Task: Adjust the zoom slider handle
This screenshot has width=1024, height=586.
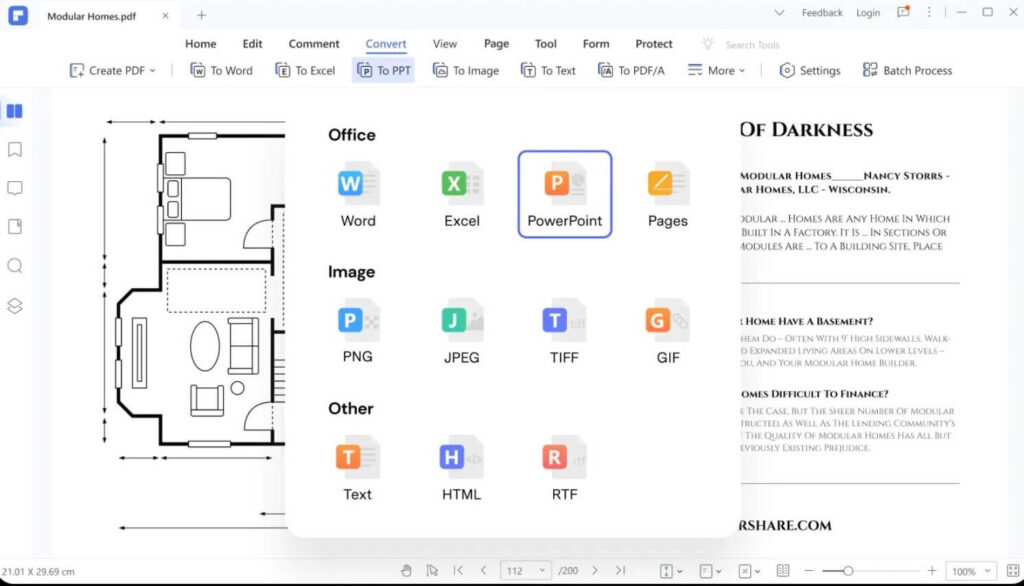Action: coord(848,571)
